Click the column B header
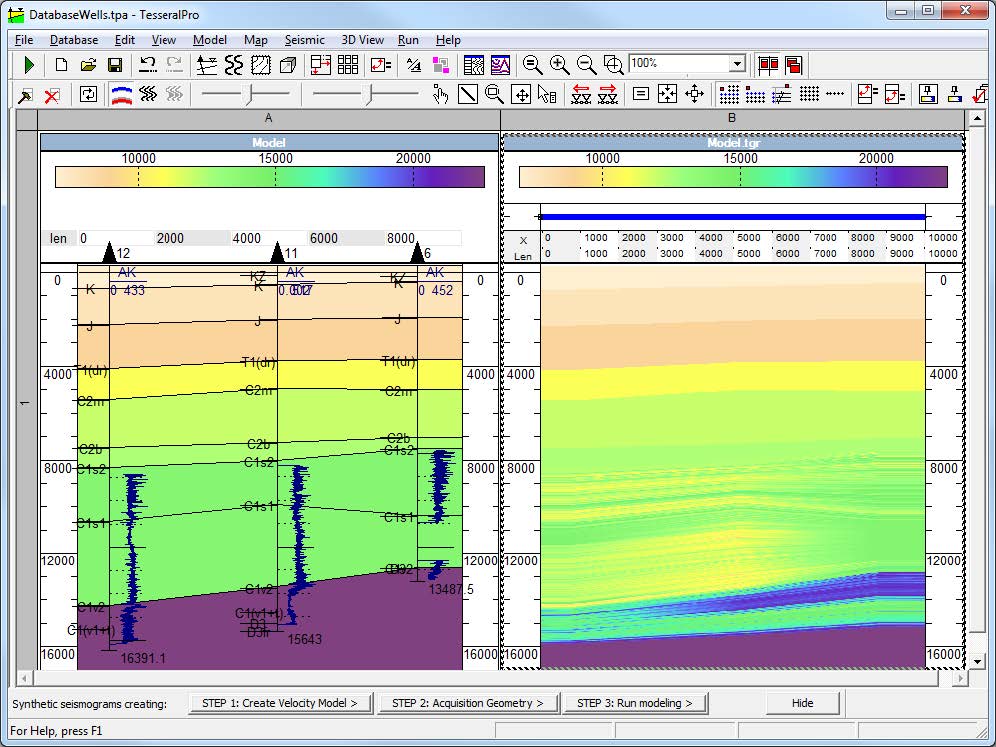 click(732, 118)
